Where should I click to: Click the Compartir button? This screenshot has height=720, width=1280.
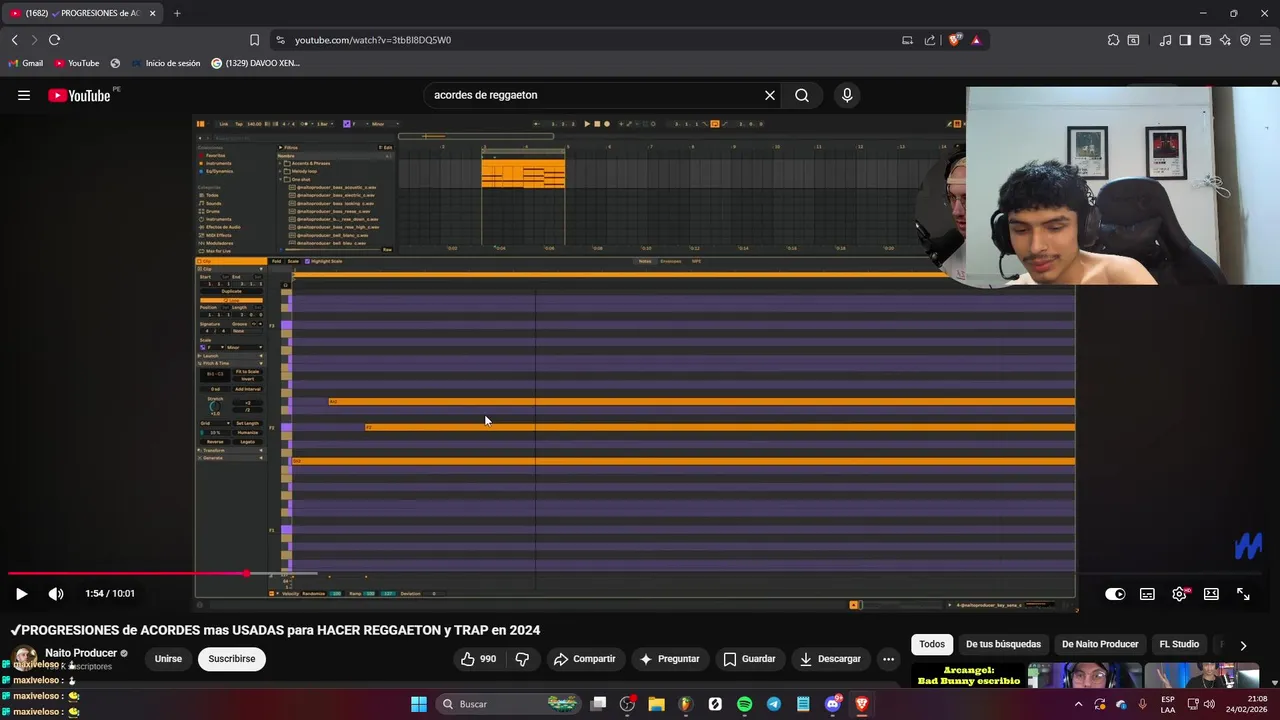584,659
